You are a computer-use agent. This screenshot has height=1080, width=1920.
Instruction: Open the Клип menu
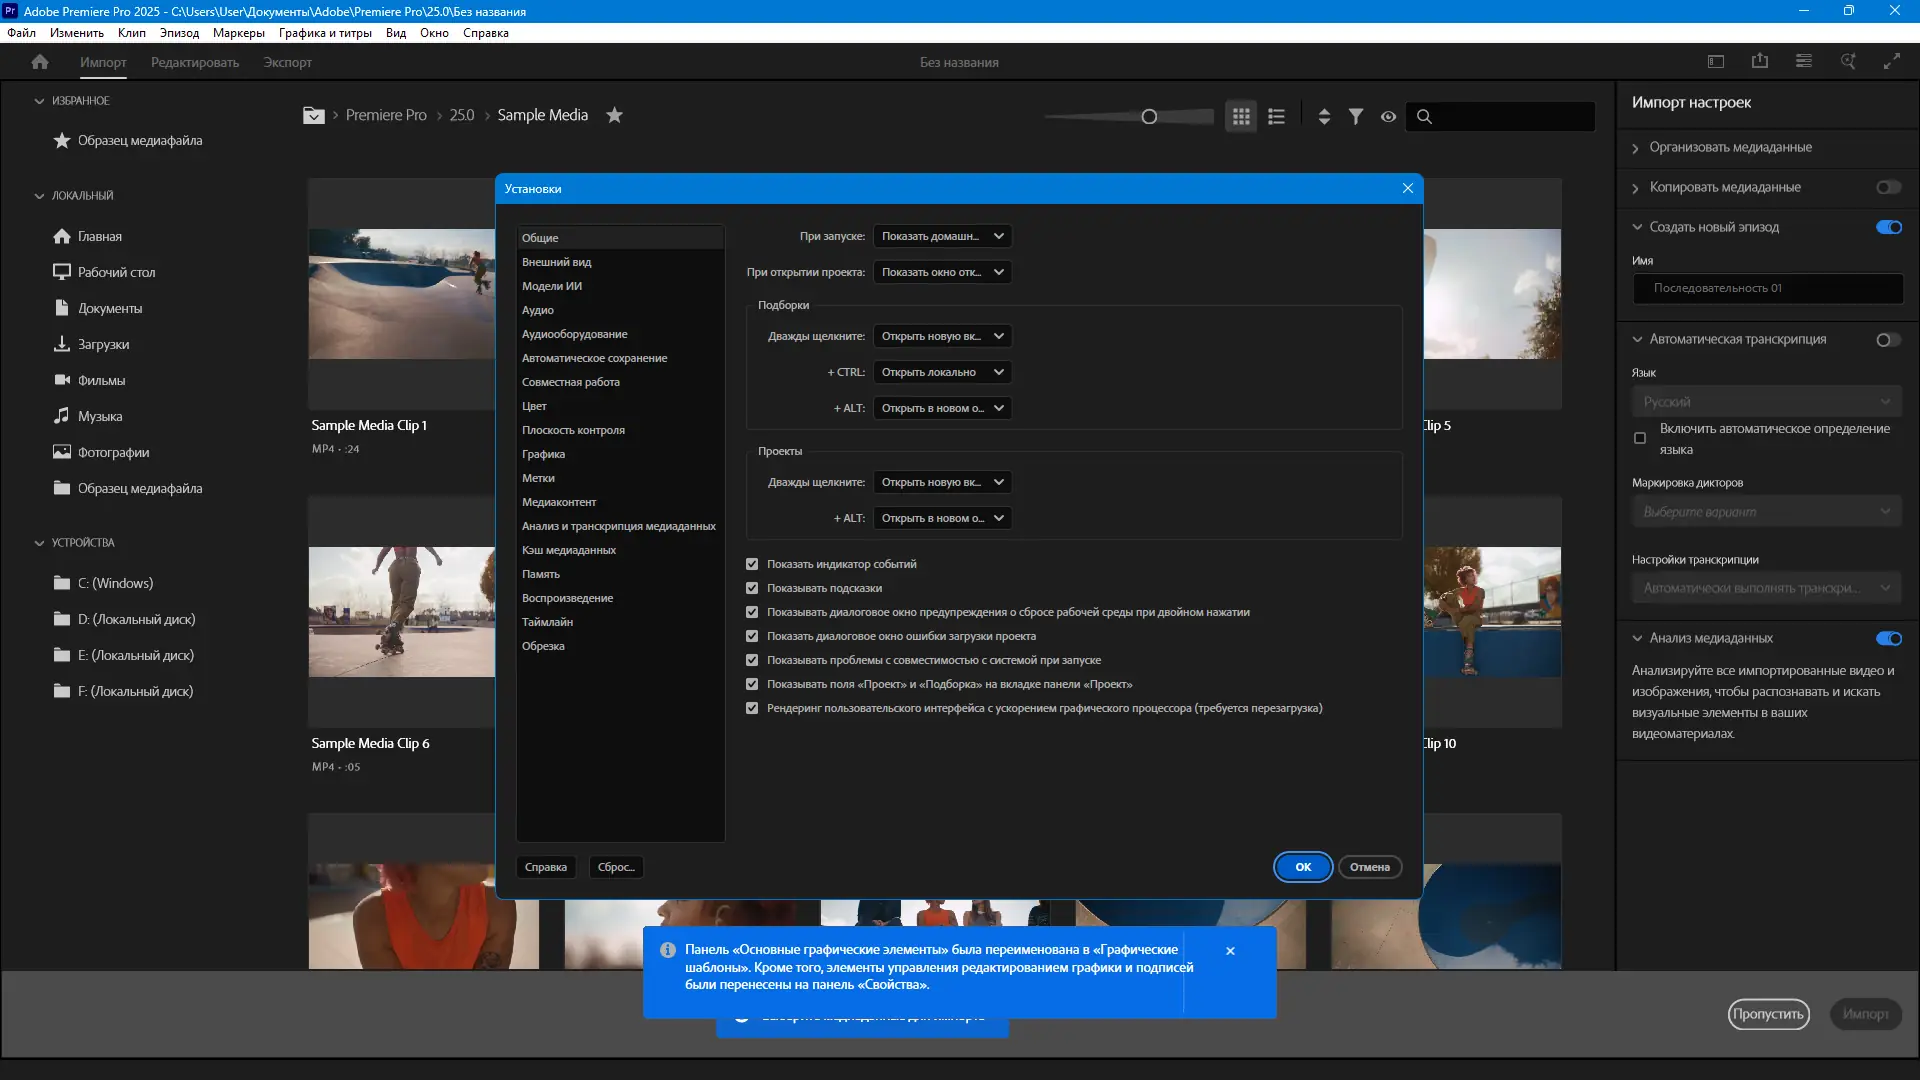coord(132,33)
